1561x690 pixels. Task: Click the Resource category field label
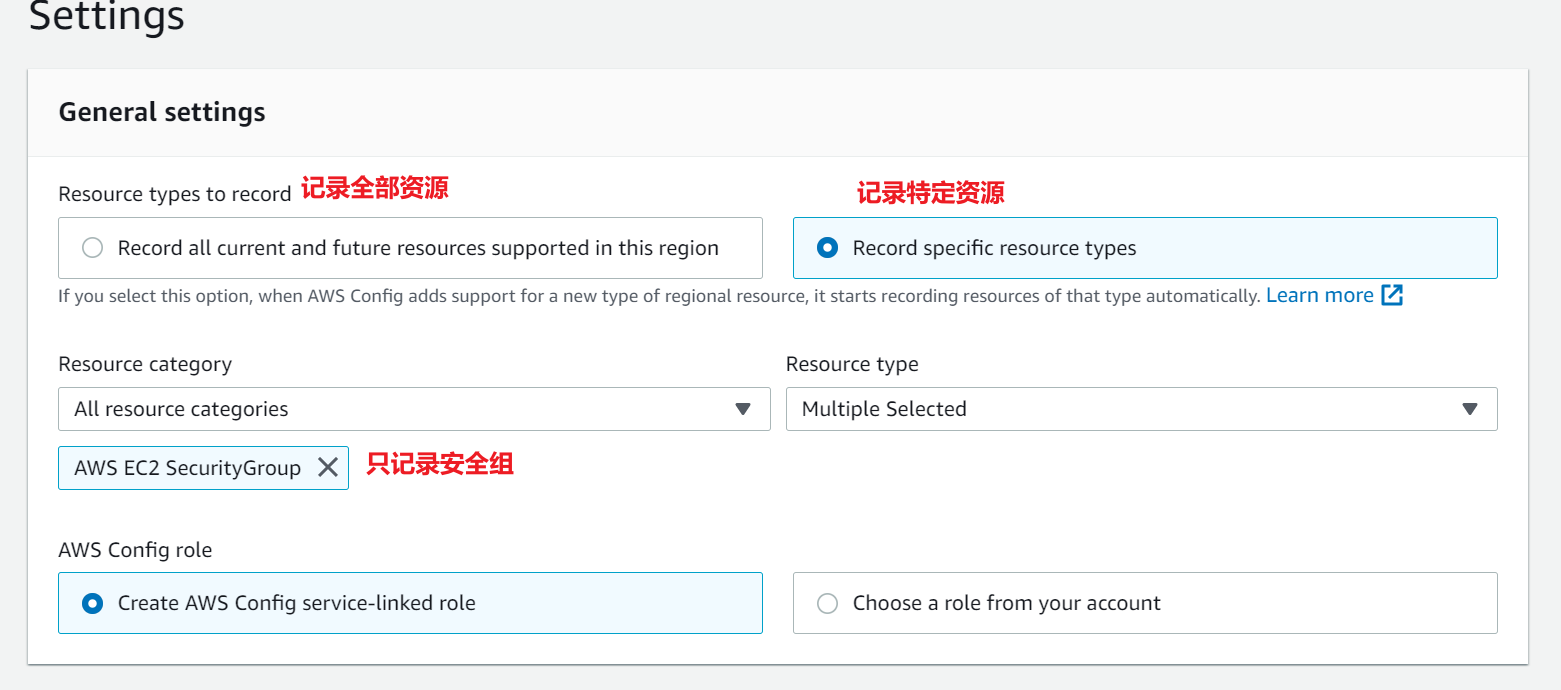145,364
